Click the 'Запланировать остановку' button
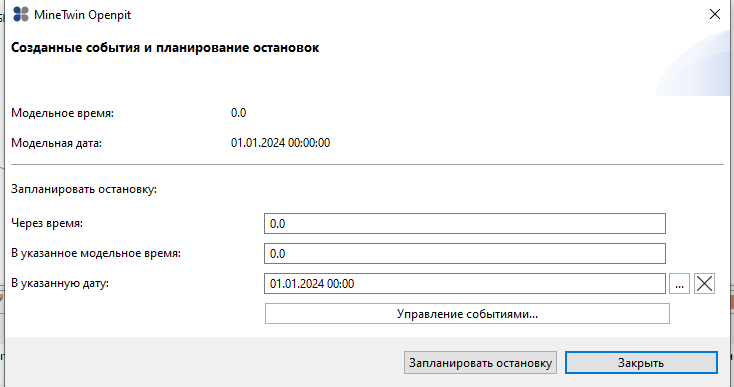 480,363
